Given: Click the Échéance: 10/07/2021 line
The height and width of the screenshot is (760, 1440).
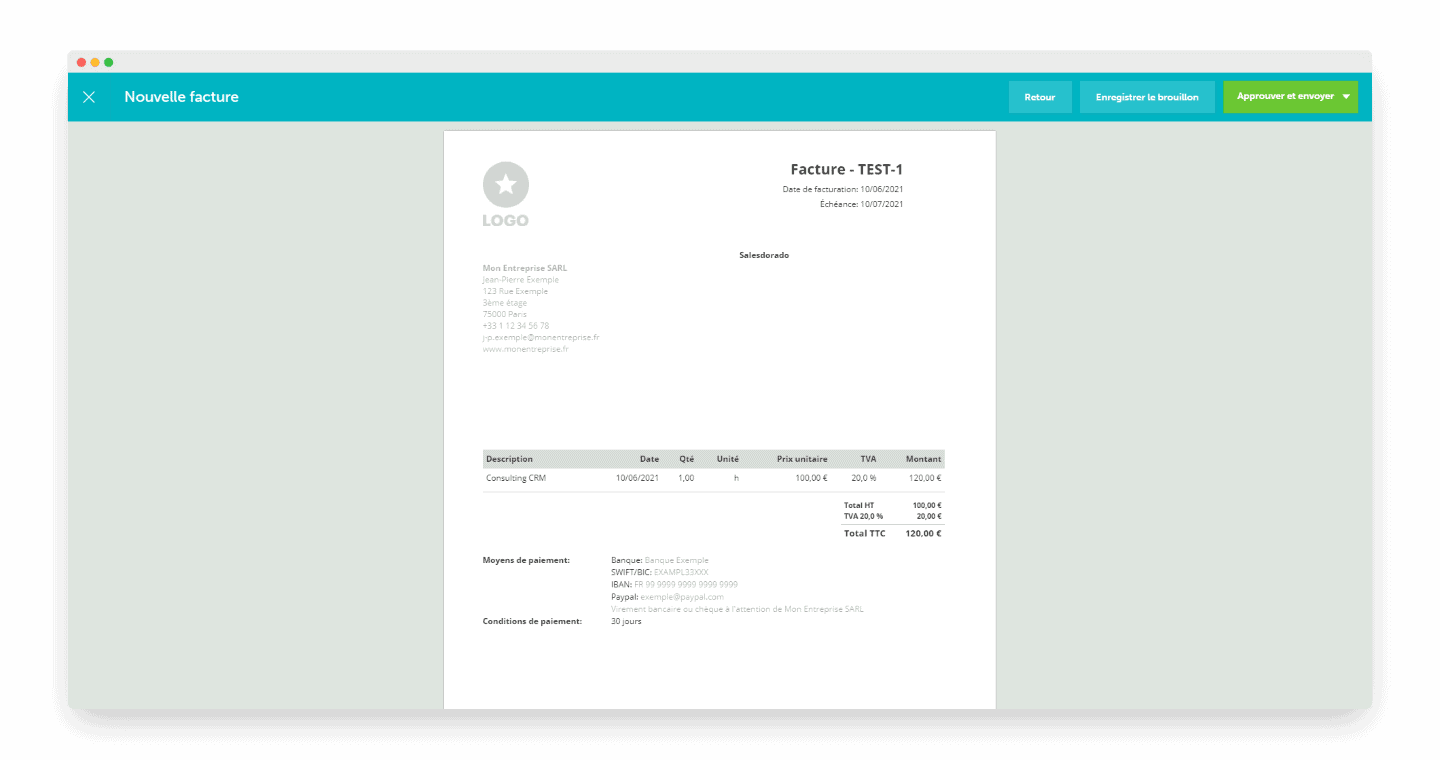Looking at the screenshot, I should click(x=861, y=204).
